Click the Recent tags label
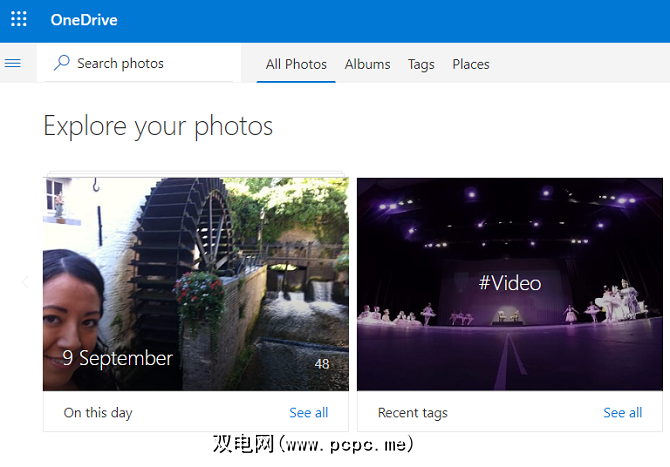 click(x=412, y=413)
